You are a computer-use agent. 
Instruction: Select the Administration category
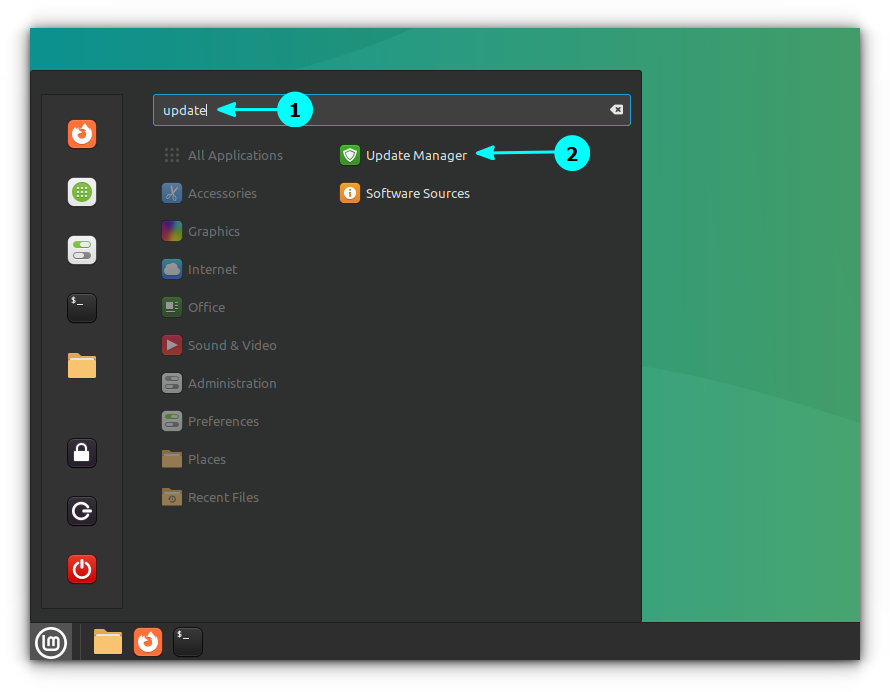point(232,383)
